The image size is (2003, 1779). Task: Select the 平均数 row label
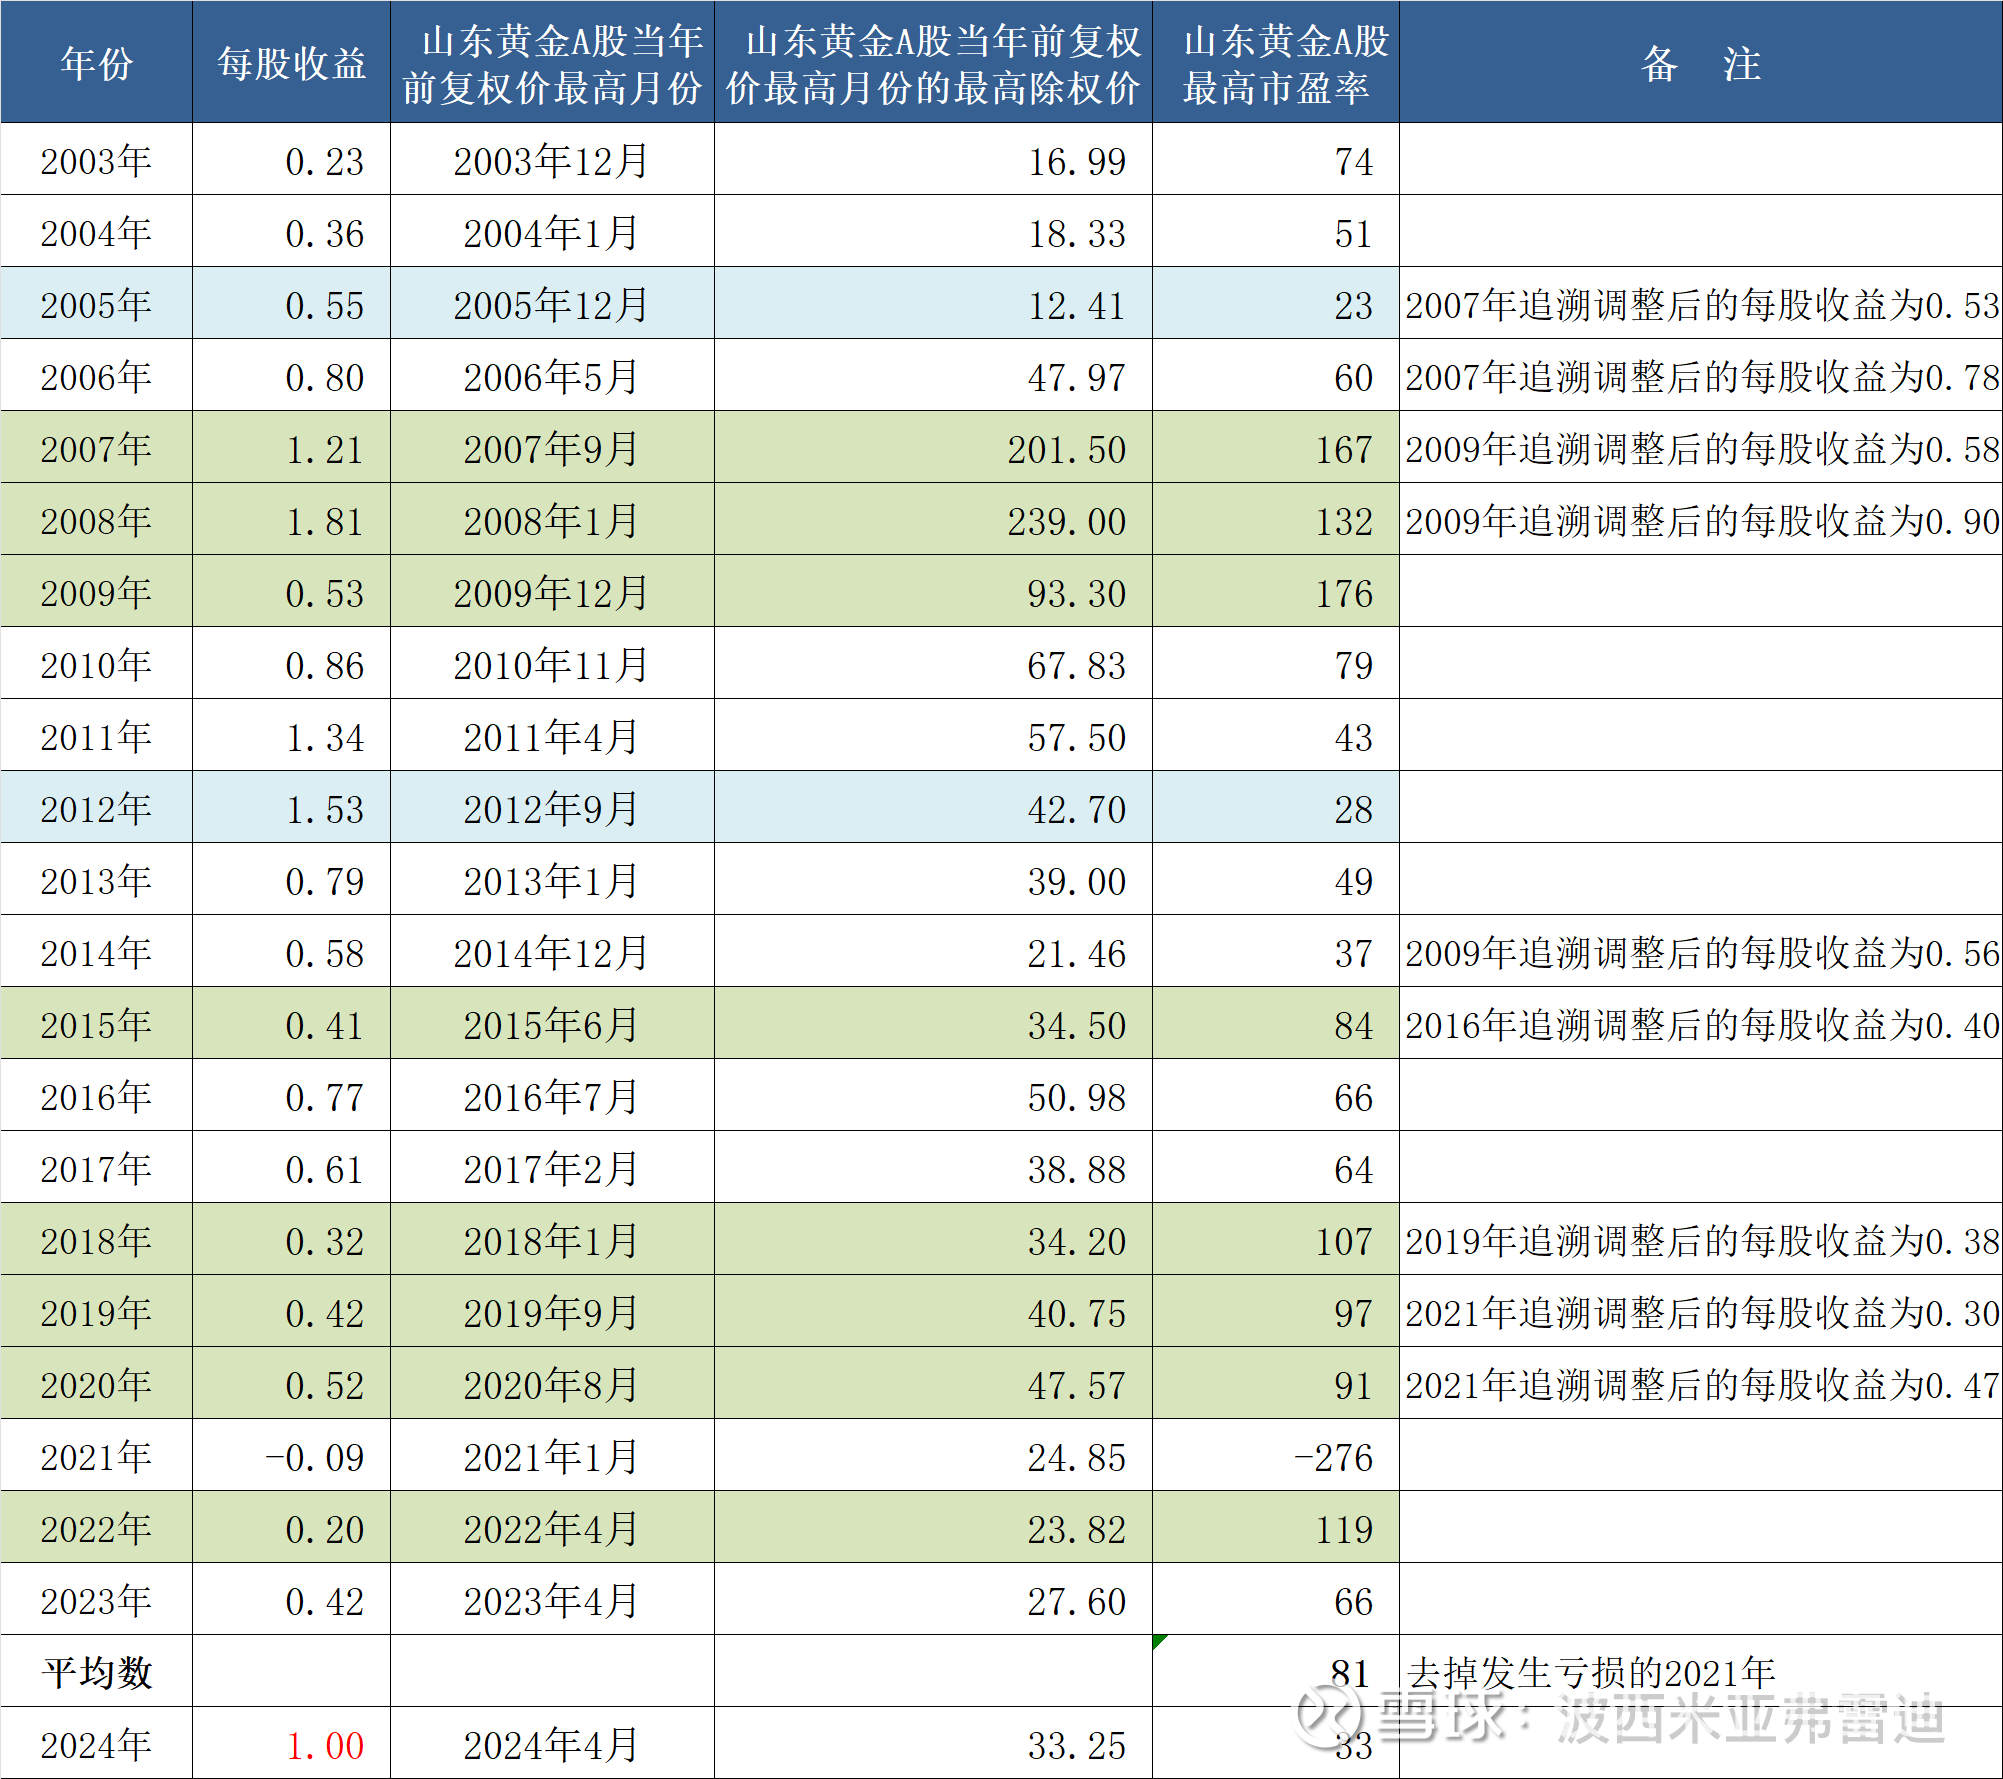[97, 1672]
